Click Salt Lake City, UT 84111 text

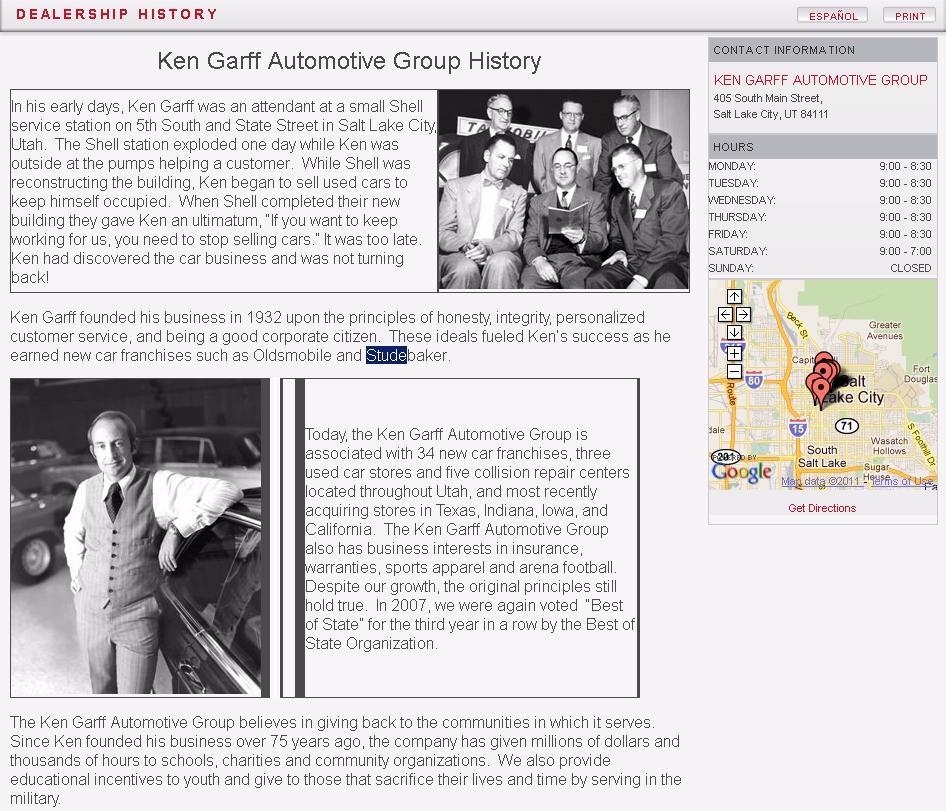tap(770, 114)
